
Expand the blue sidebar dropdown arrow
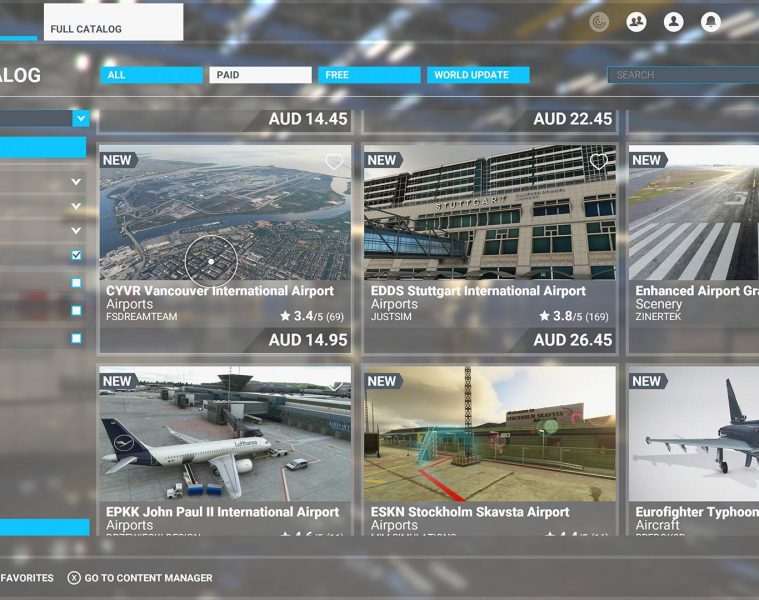[81, 118]
